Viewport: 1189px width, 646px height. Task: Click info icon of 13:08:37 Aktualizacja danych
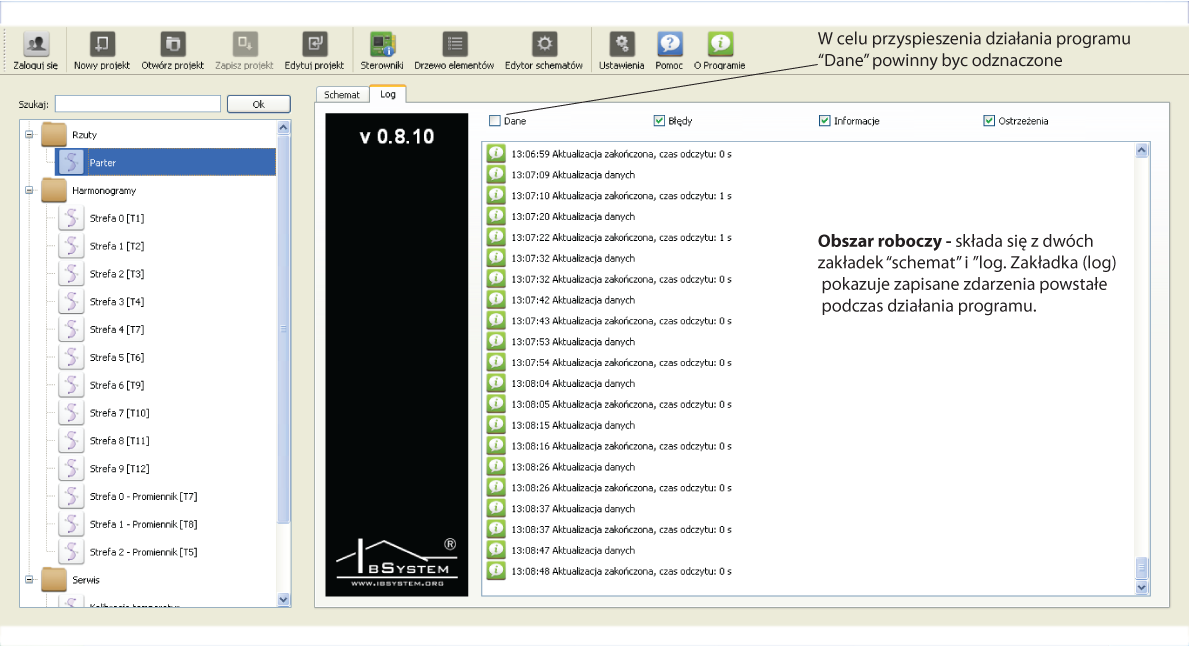click(x=496, y=508)
